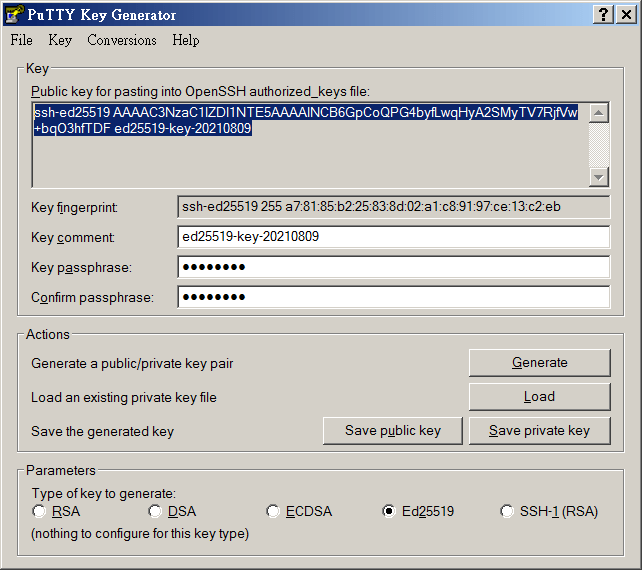
Task: Select the ECDSA key type
Action: (x=299, y=511)
